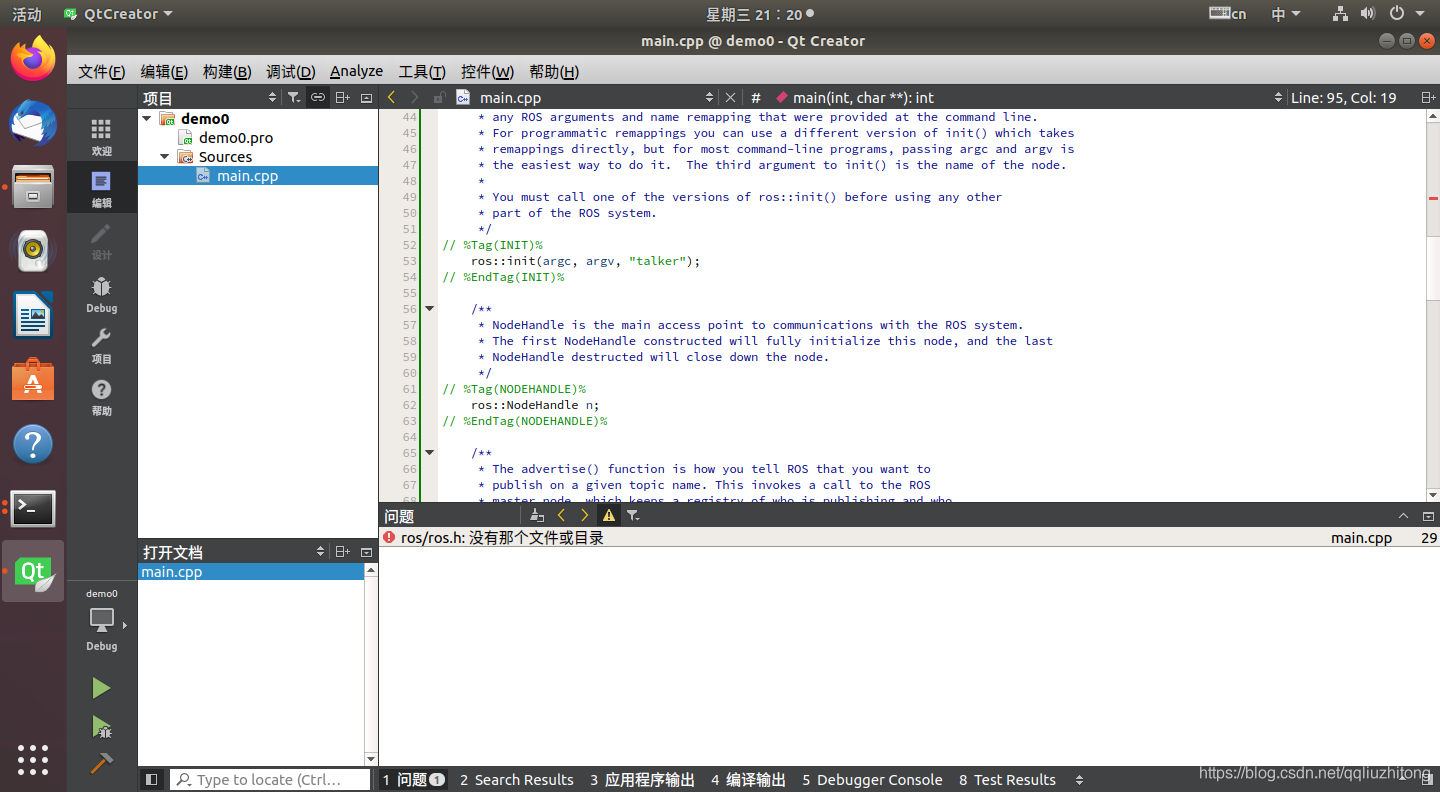Open the Analyze menu
This screenshot has height=792, width=1440.
click(357, 71)
